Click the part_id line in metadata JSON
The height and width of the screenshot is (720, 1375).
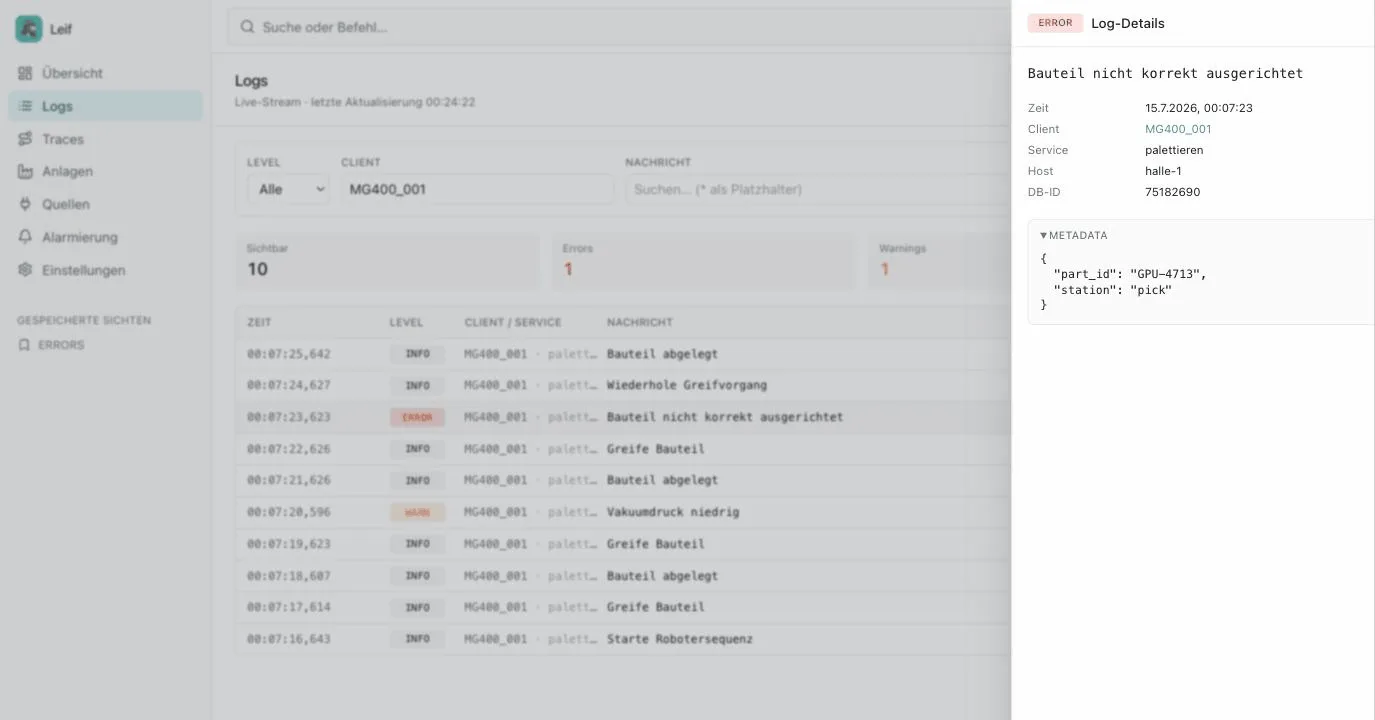[1130, 274]
